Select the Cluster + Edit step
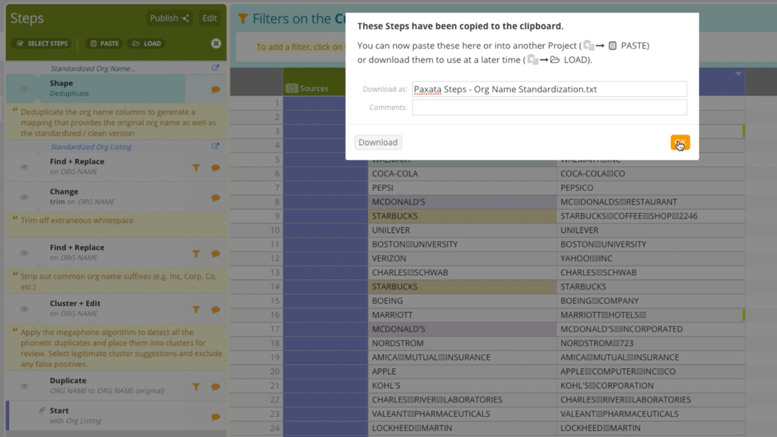The width and height of the screenshot is (777, 437). coord(96,308)
